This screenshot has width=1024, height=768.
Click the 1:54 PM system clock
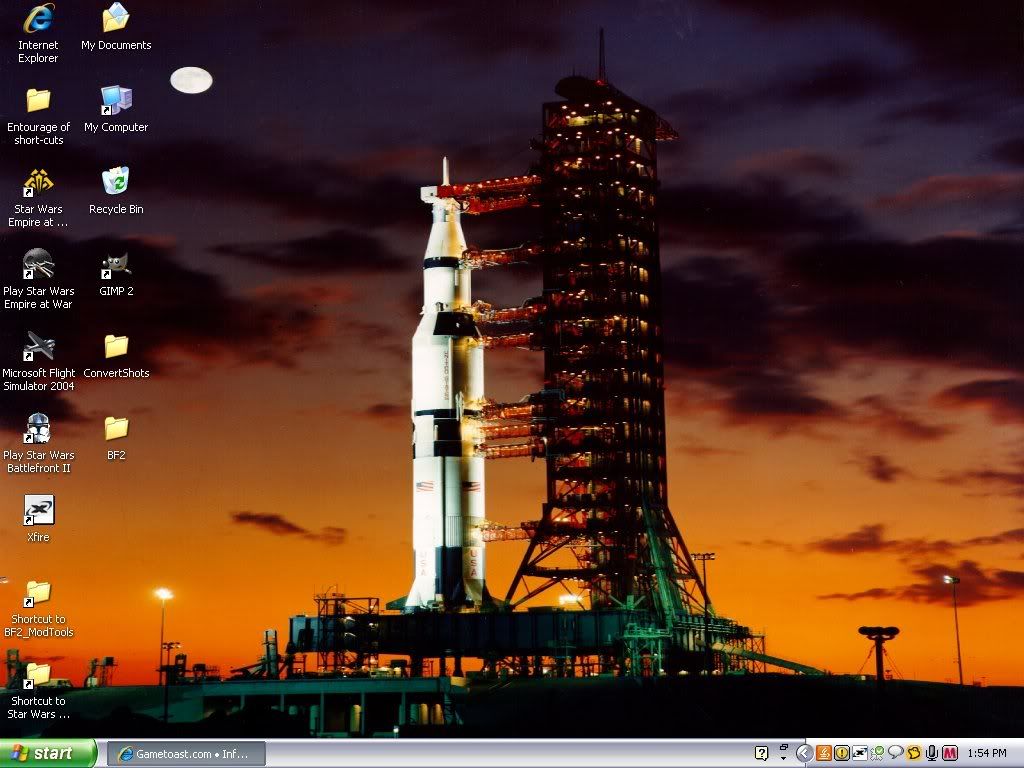987,753
